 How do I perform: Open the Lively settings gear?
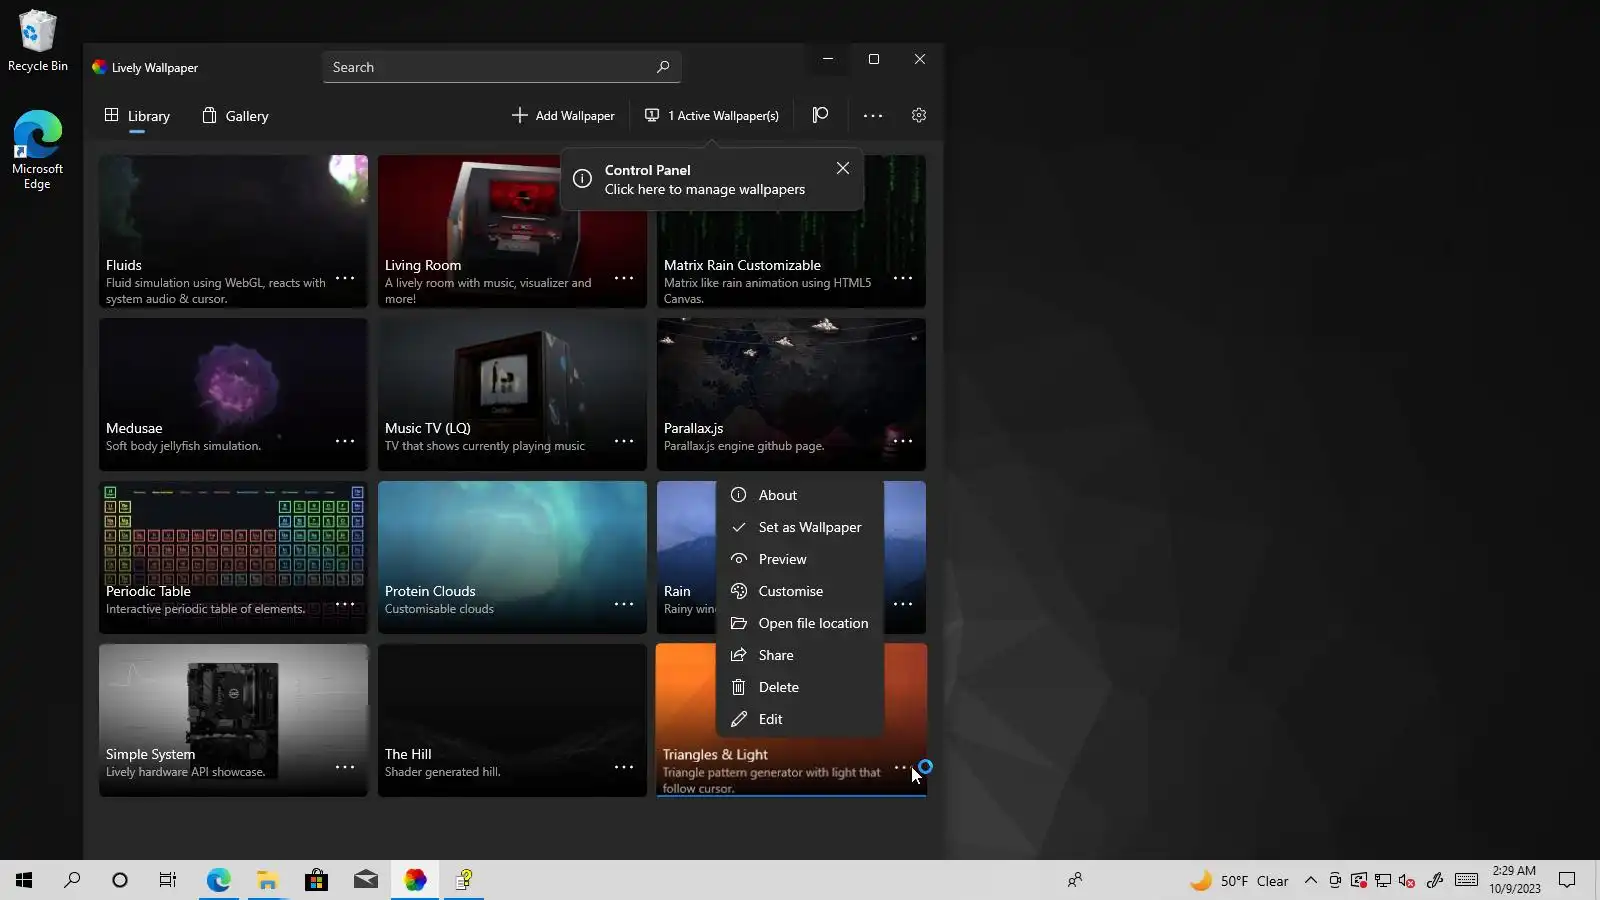coord(919,115)
